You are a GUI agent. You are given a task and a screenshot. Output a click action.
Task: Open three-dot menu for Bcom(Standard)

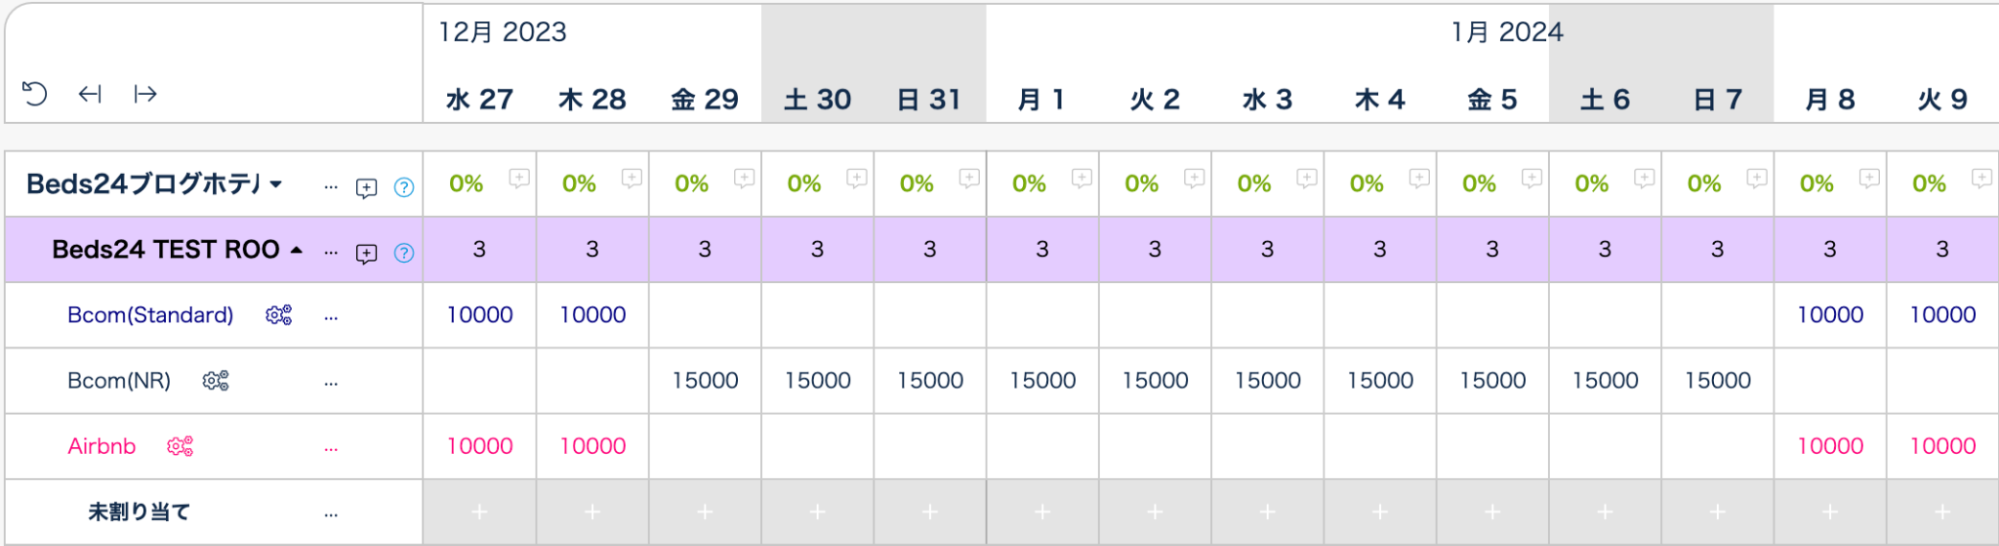(331, 318)
